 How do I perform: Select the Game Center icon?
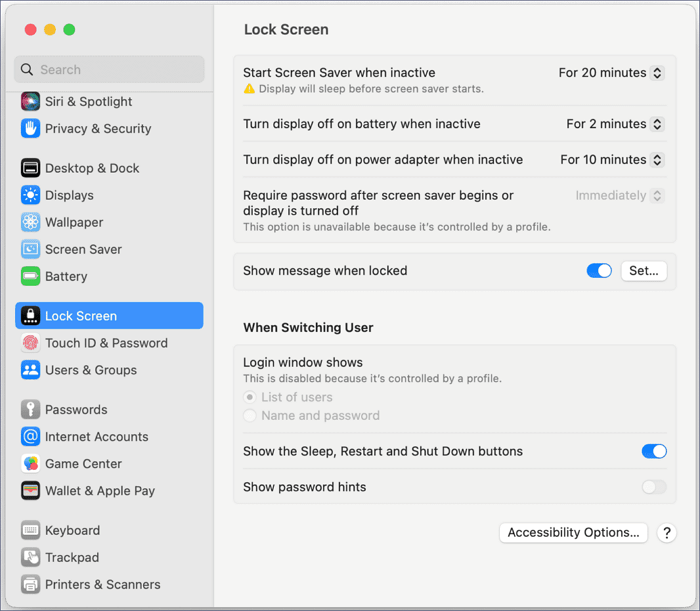[30, 465]
